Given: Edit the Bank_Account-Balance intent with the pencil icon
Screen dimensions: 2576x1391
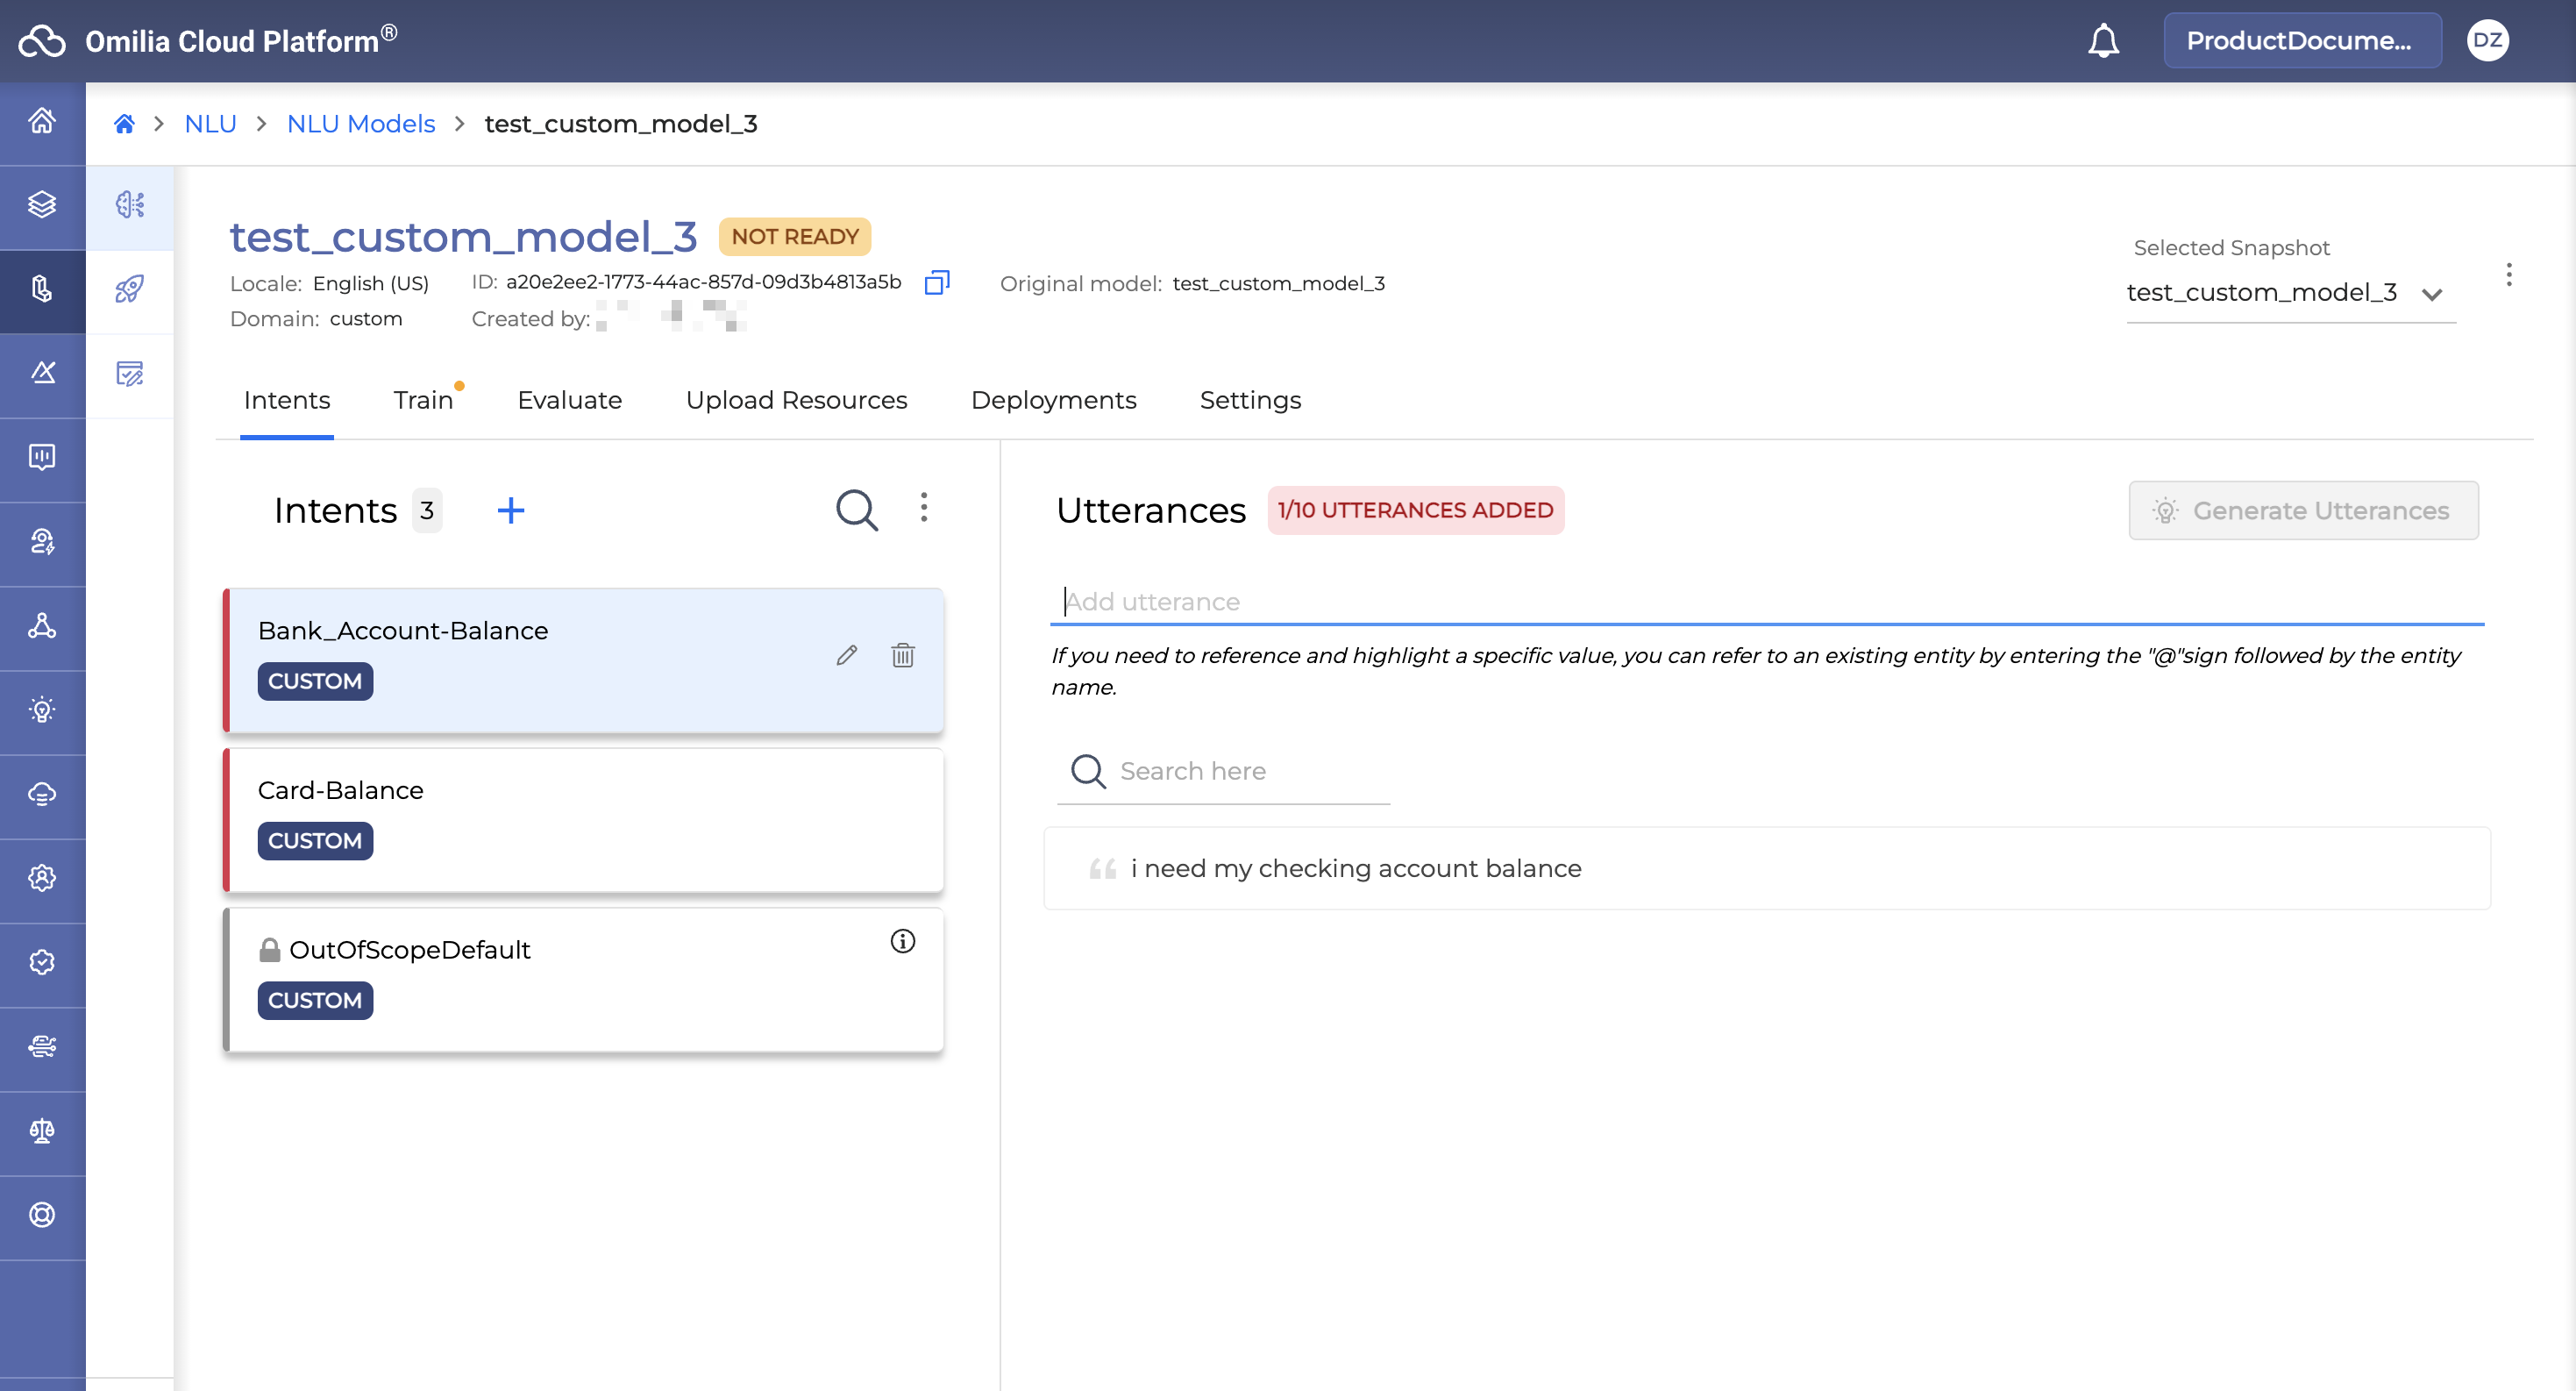Looking at the screenshot, I should click(847, 655).
